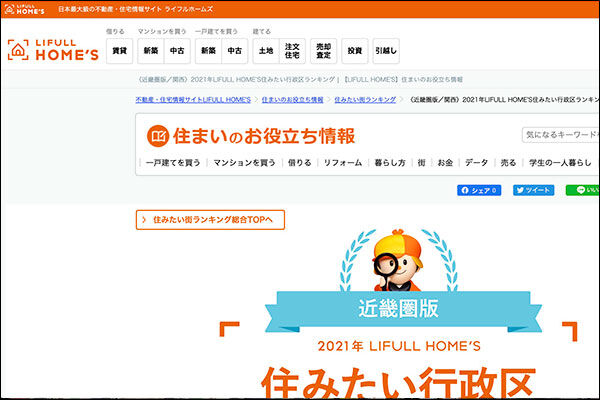Open リフォーム category tab
The height and width of the screenshot is (400, 600).
tap(343, 163)
